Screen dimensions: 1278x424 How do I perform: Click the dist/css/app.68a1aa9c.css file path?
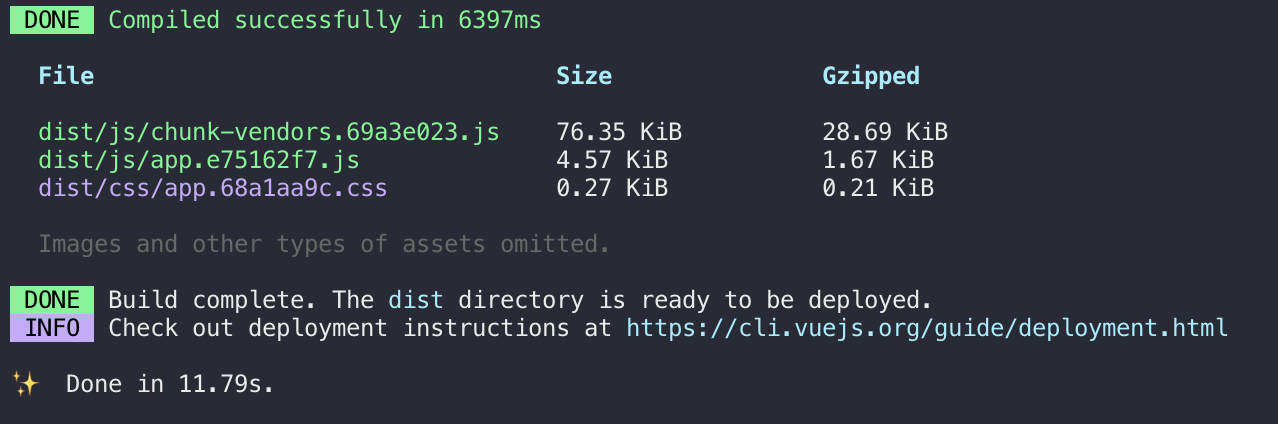pos(212,188)
